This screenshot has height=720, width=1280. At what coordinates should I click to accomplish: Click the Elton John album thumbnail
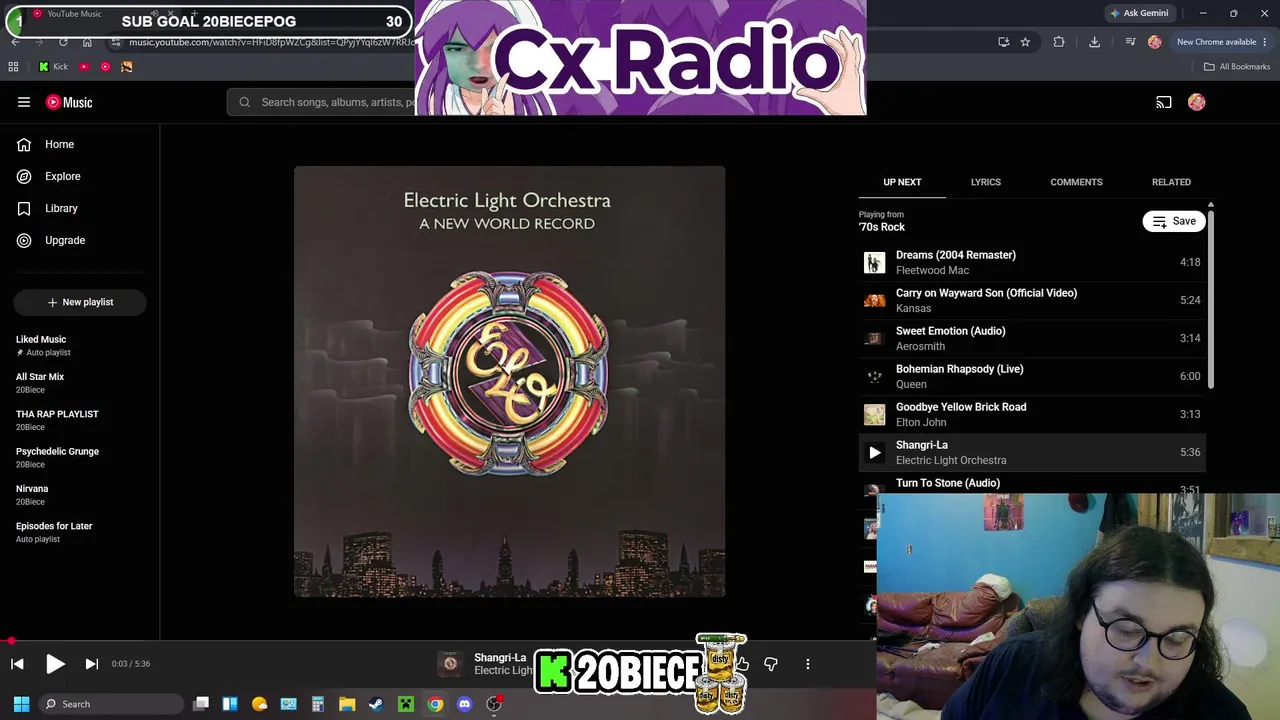coord(875,414)
